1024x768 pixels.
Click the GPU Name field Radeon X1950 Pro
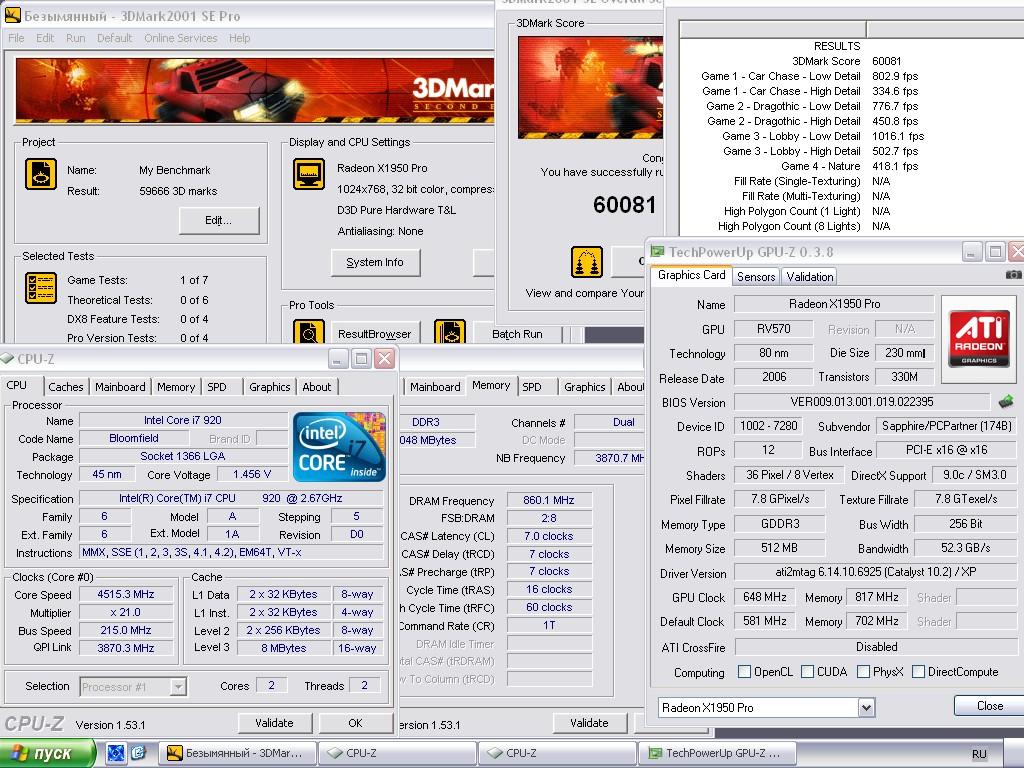tap(834, 304)
